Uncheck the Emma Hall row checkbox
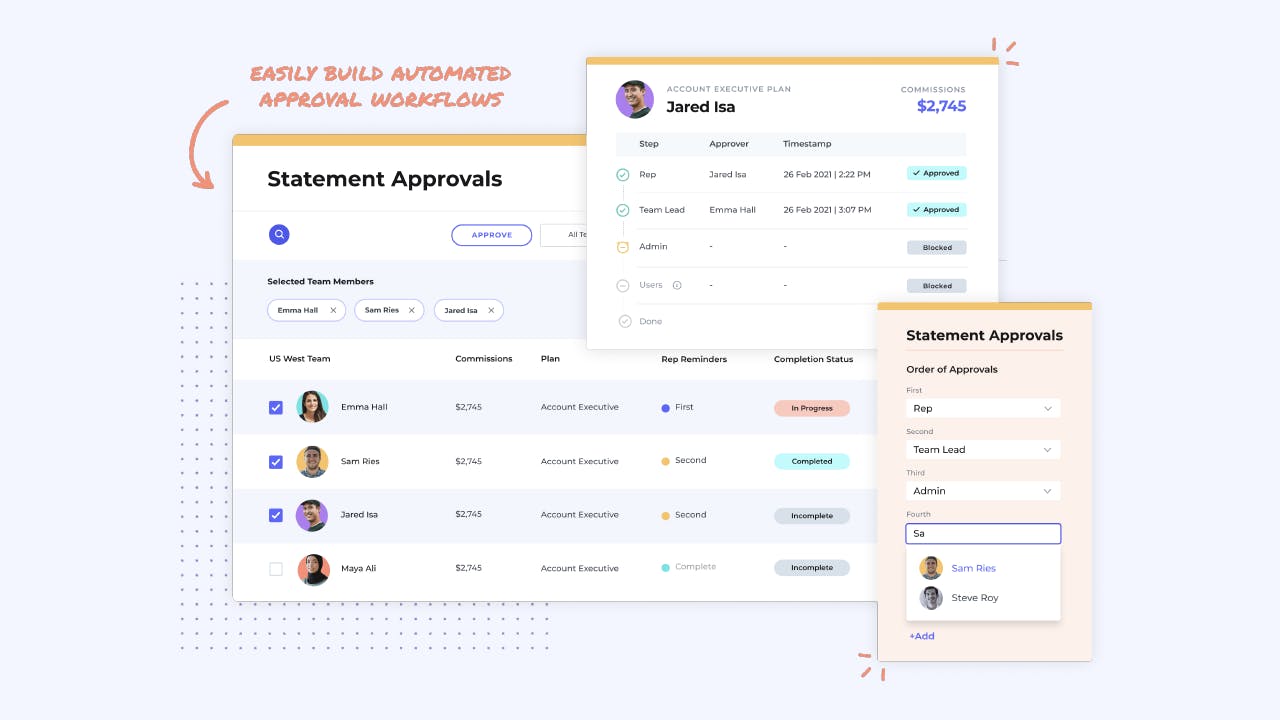The height and width of the screenshot is (720, 1280). 276,407
